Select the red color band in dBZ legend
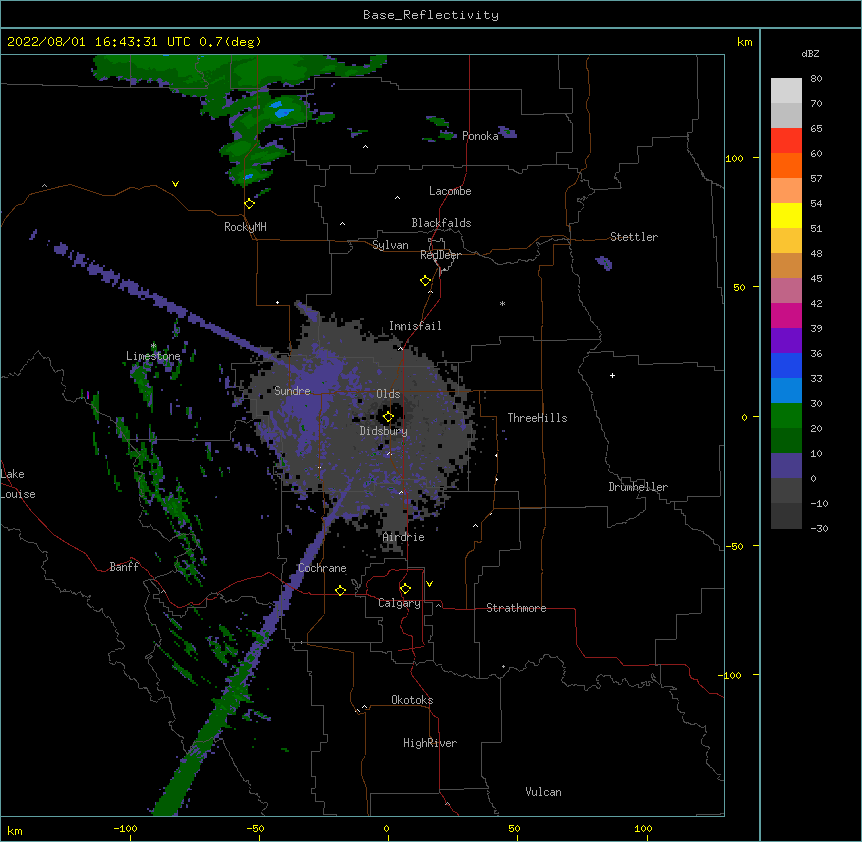Image resolution: width=862 pixels, height=842 pixels. pos(786,140)
